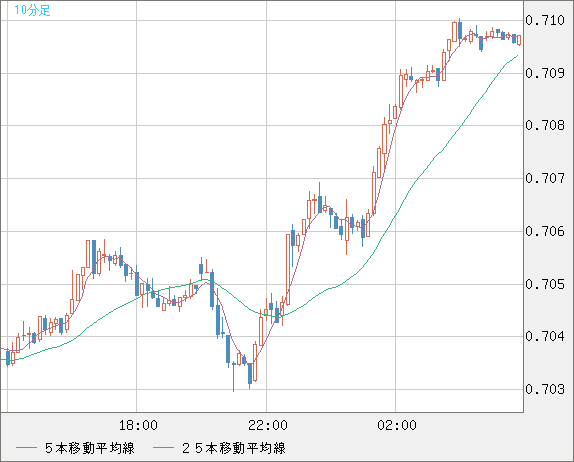The image size is (574, 462).
Task: Click the 0.707 price axis label
Action: coord(545,179)
